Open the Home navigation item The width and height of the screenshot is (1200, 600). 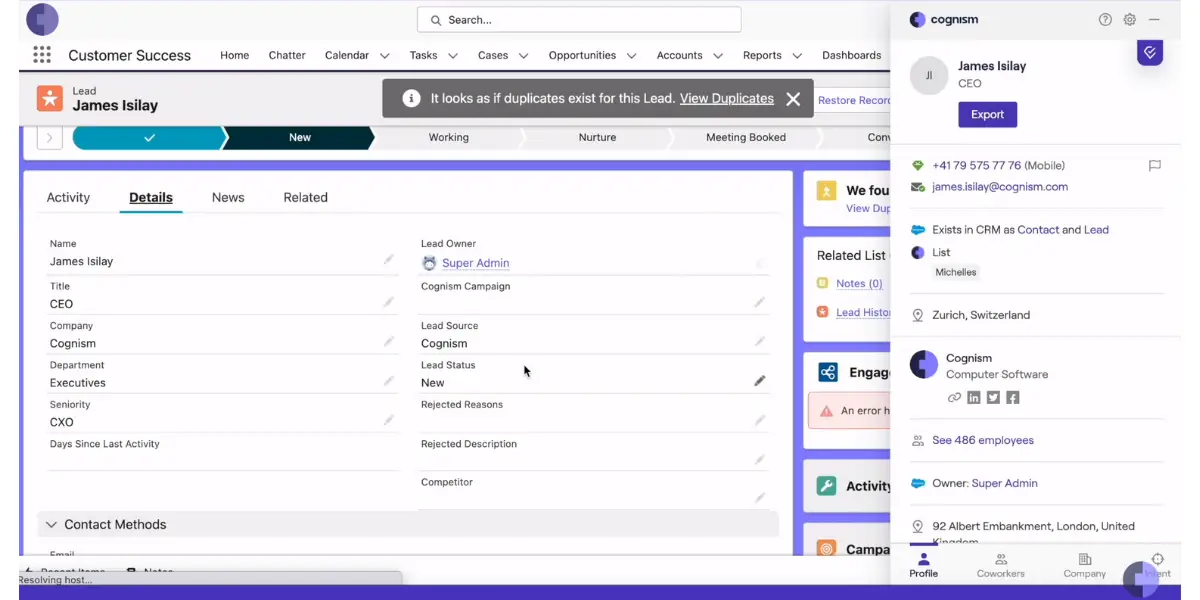(x=235, y=55)
